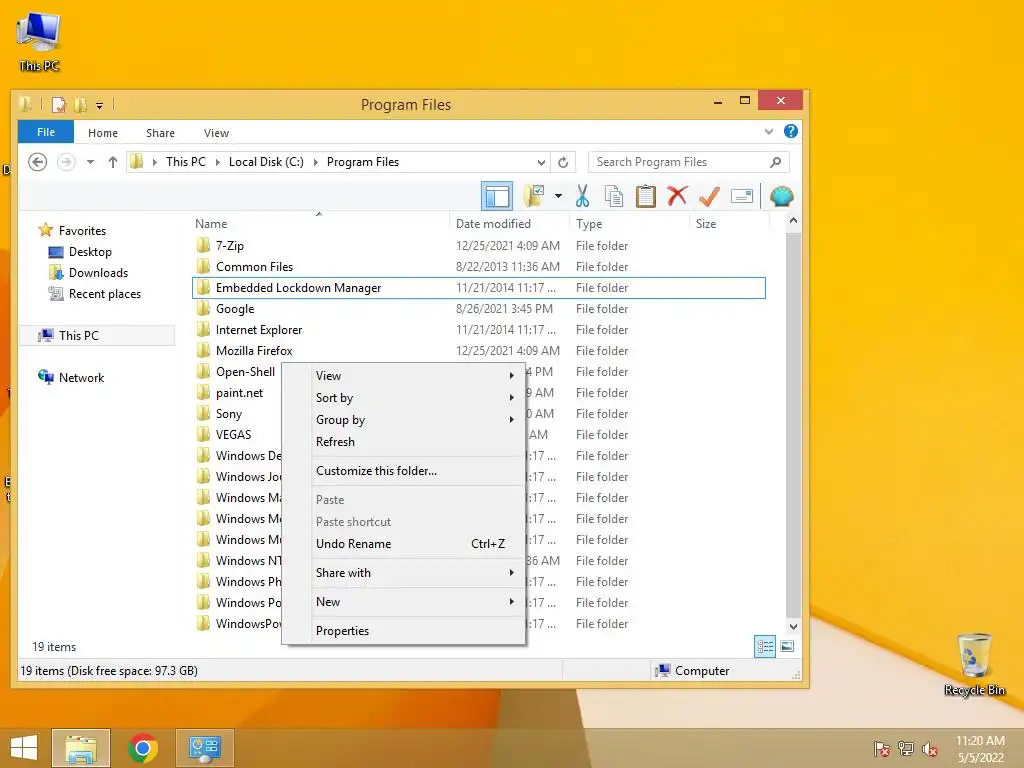Select the 7-Zip folder

(479, 246)
